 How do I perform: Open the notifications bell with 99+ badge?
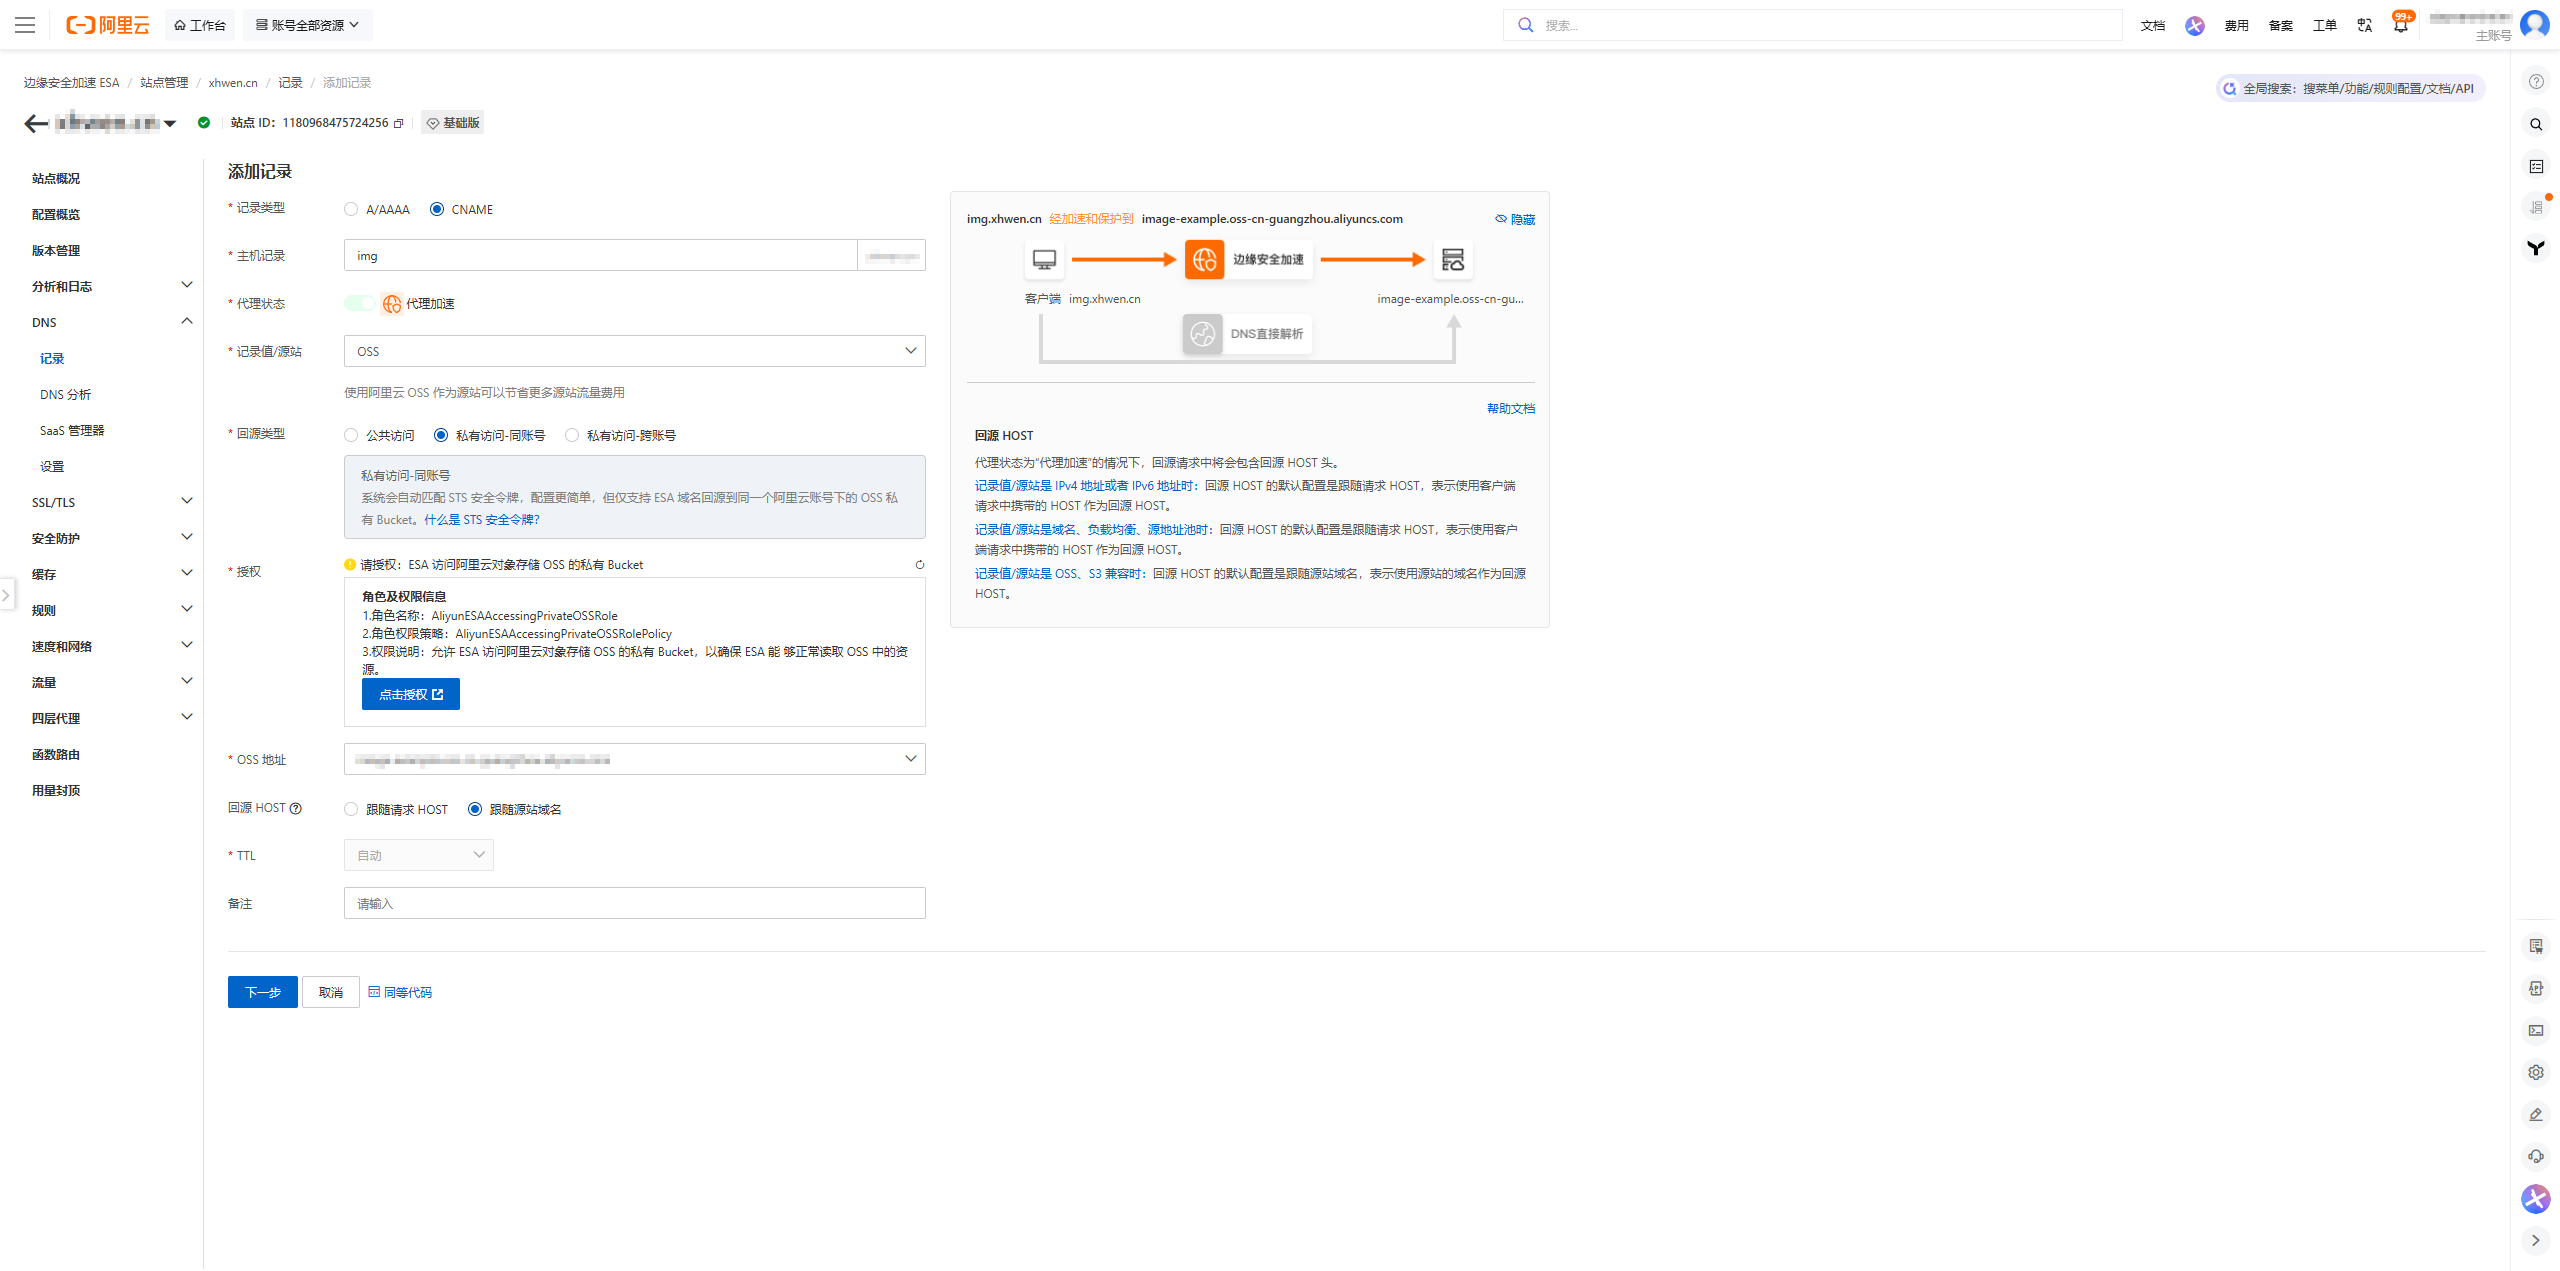2399,25
